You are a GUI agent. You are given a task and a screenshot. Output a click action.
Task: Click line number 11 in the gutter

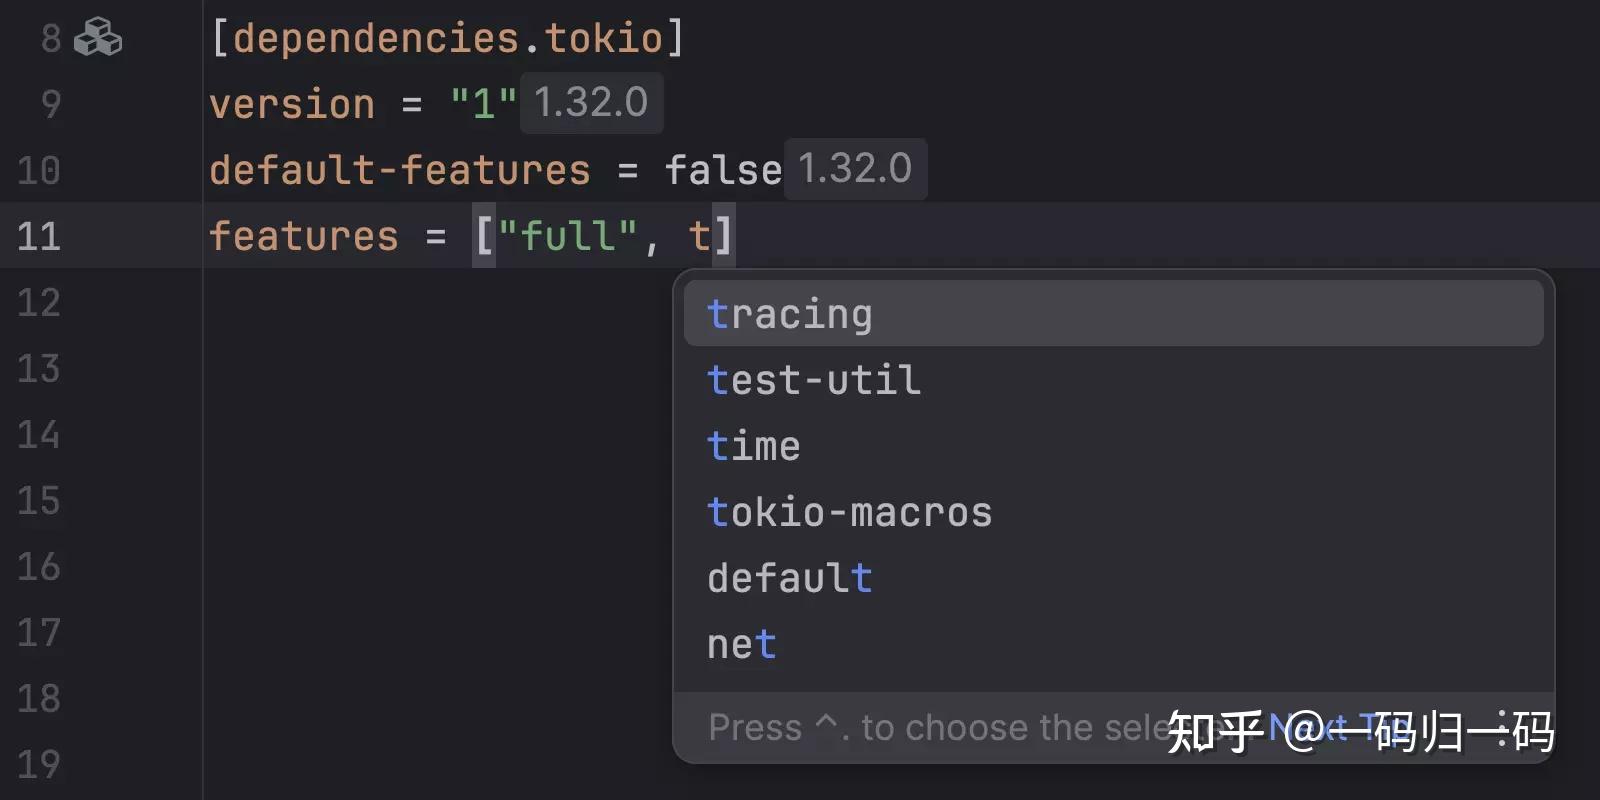(39, 236)
